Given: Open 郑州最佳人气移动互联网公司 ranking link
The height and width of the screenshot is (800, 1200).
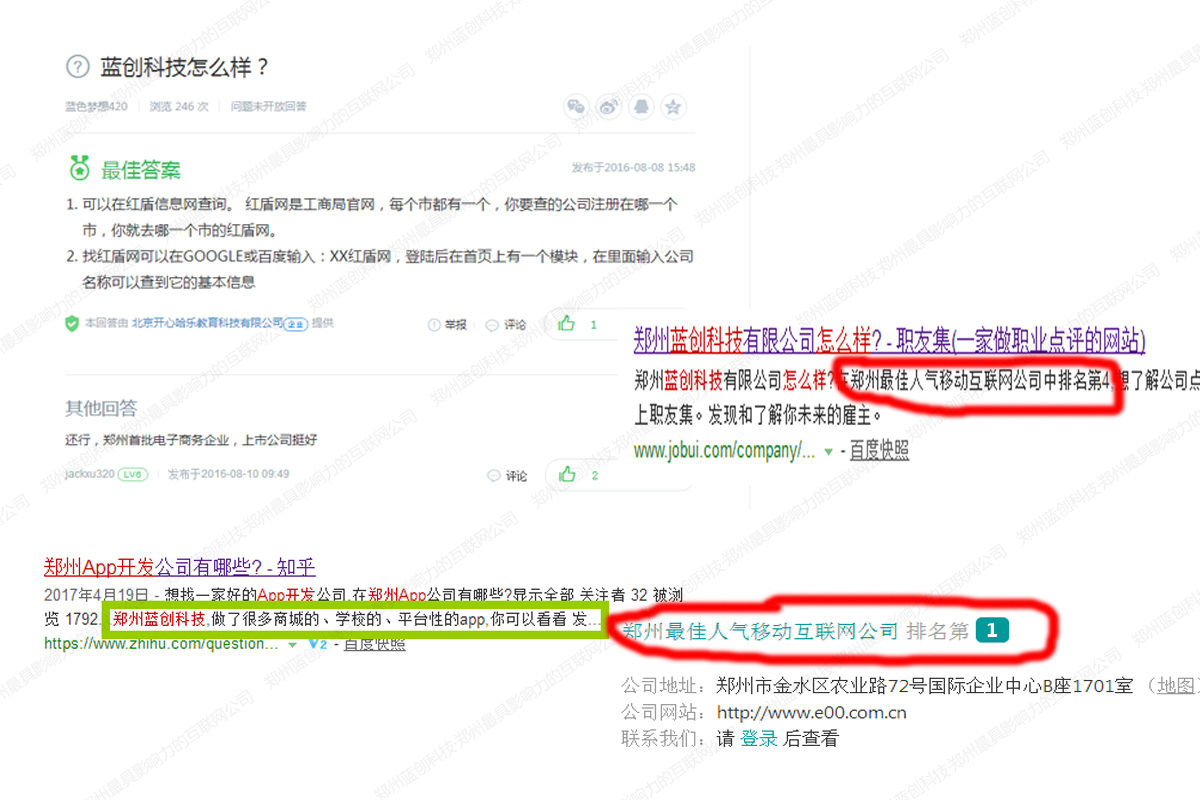Looking at the screenshot, I should tap(761, 631).
